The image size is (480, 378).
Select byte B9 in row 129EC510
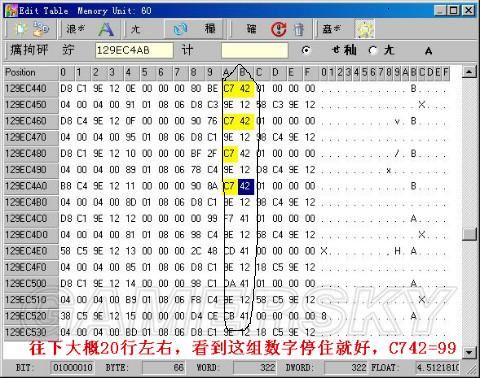click(x=131, y=300)
